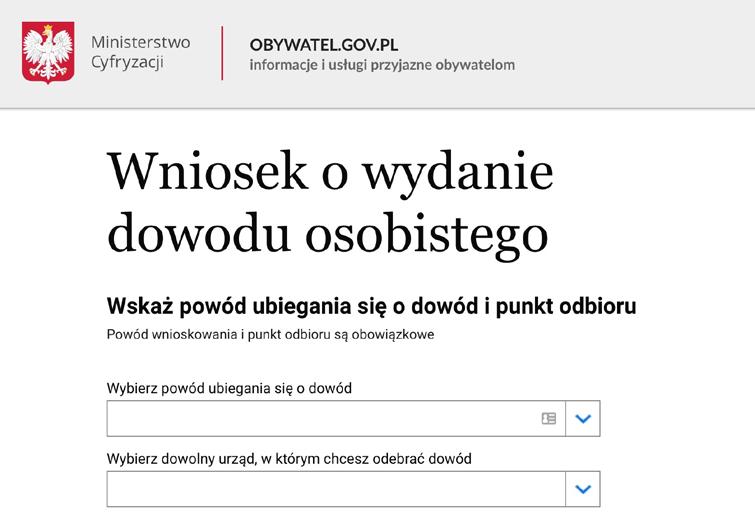This screenshot has height=531, width=755.
Task: Expand the reason for applying dropdown arrow
Action: click(583, 418)
